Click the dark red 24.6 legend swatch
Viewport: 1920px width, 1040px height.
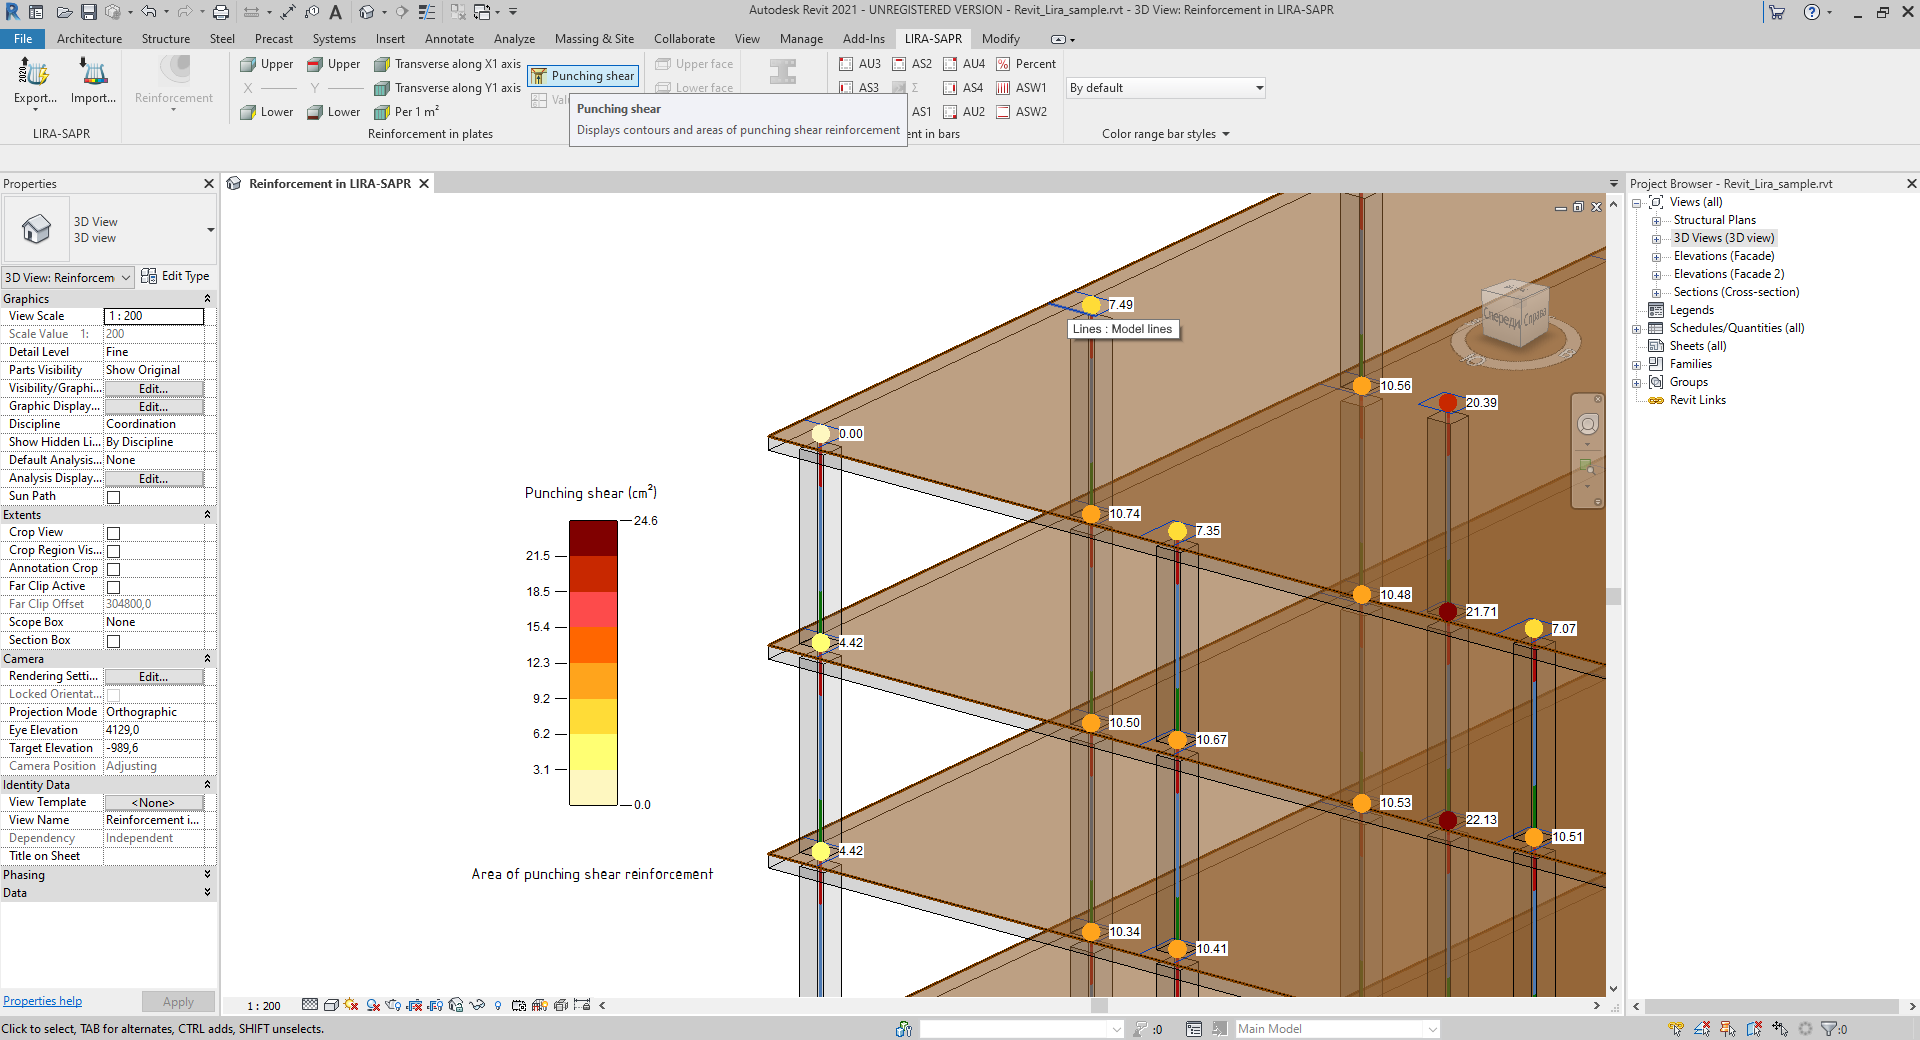click(593, 537)
